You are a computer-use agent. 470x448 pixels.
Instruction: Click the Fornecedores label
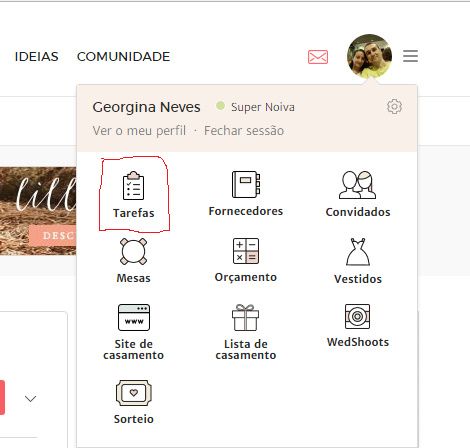pyautogui.click(x=246, y=211)
